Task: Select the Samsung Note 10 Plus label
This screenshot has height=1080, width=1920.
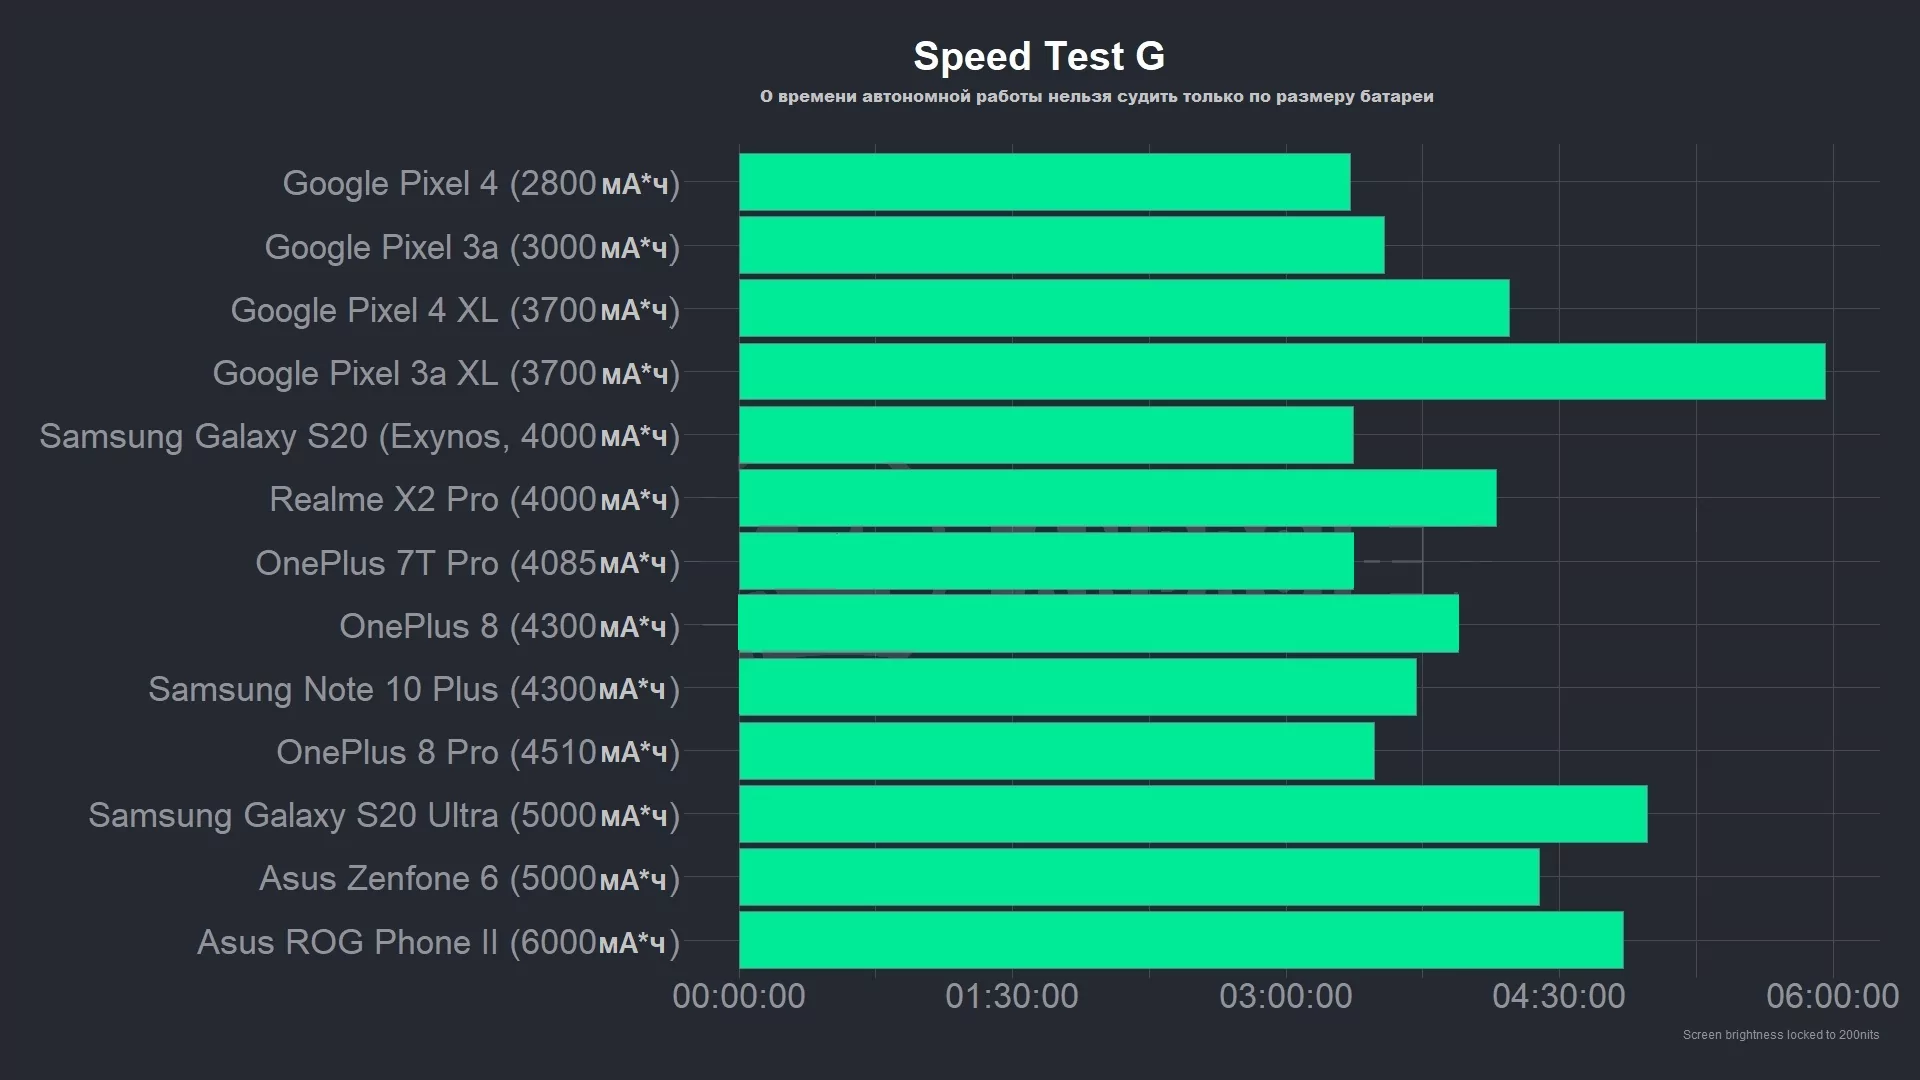Action: pyautogui.click(x=415, y=689)
